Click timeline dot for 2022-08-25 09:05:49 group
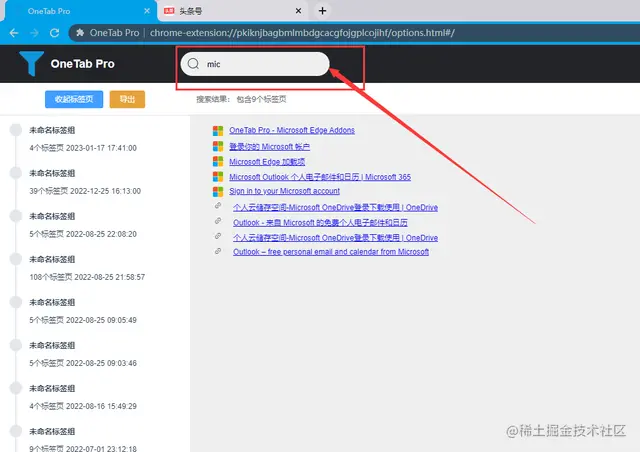This screenshot has width=640, height=452. (16, 302)
